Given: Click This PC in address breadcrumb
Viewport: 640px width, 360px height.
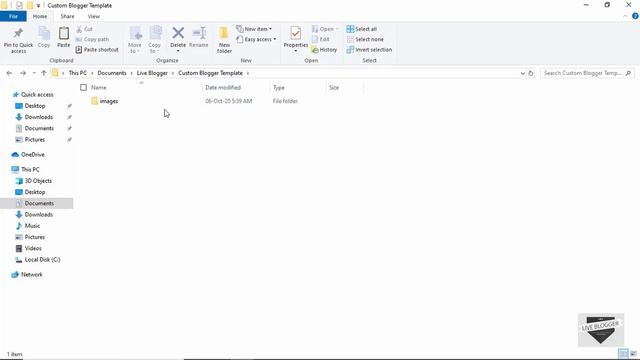Looking at the screenshot, I should click(78, 73).
